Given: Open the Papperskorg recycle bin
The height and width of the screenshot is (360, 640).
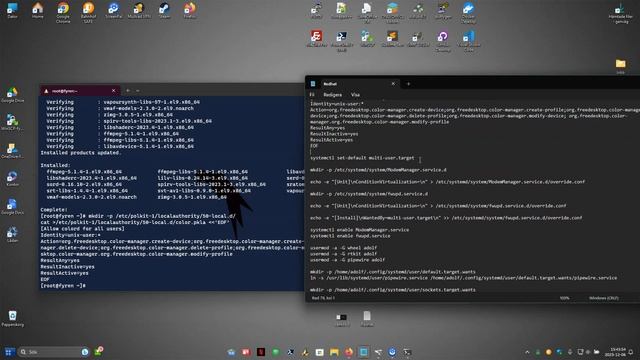Looking at the screenshot, I should [12, 318].
